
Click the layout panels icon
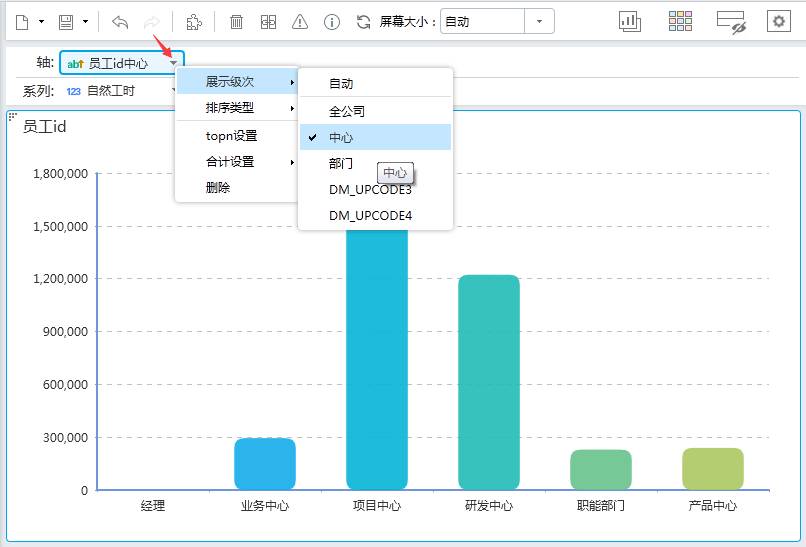tap(268, 22)
